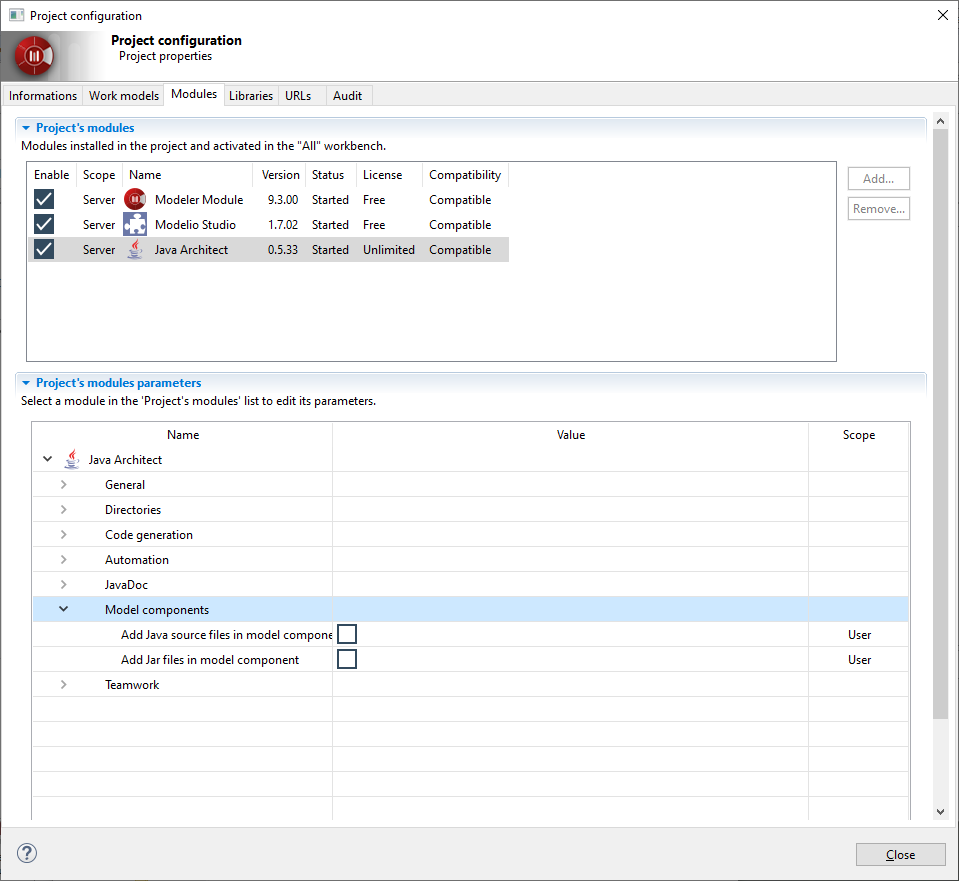Select the Java Architect module name

click(191, 250)
